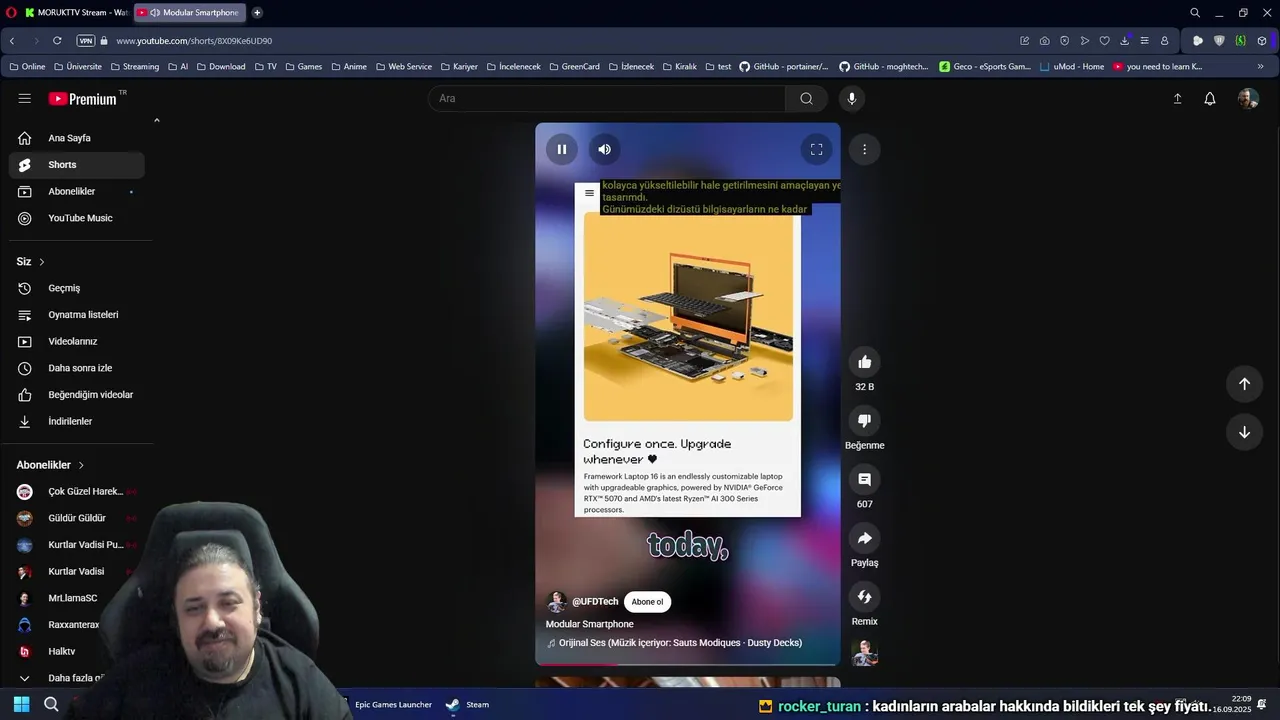
Task: Open uMod - Home bookmark
Action: coord(1072,67)
